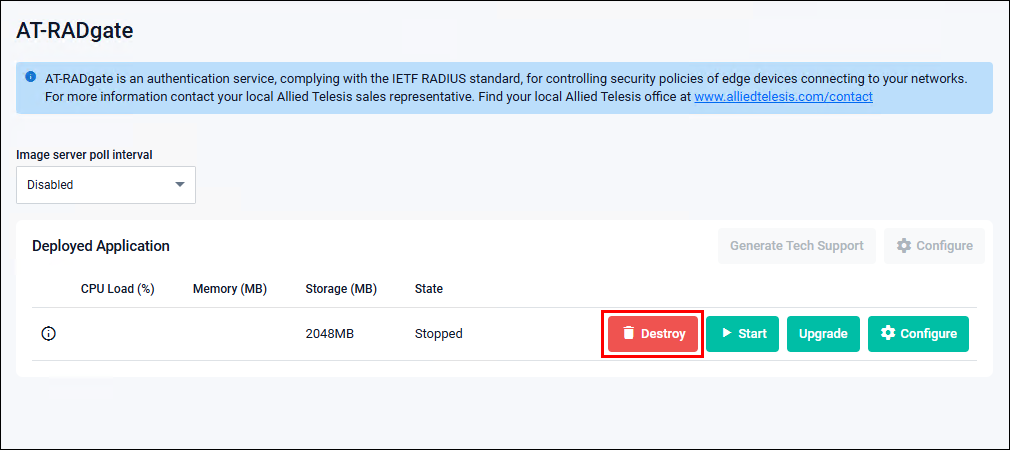
Task: Select the CPU Load (%) column header
Action: 117,289
